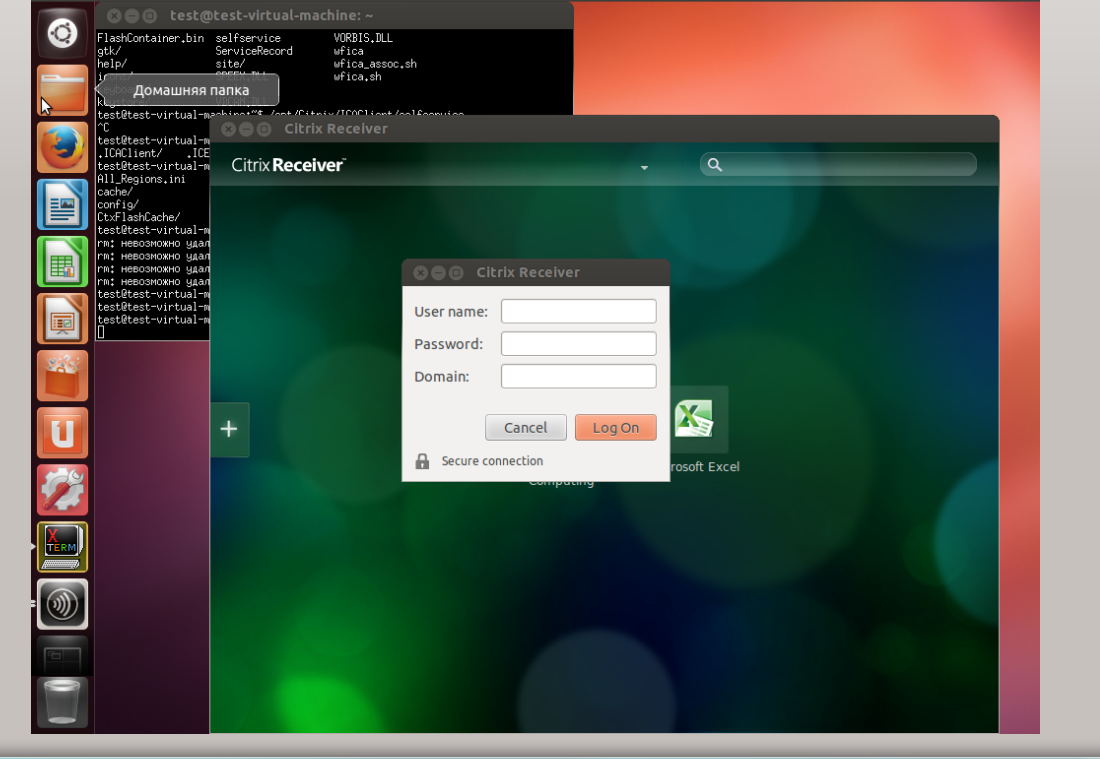The height and width of the screenshot is (759, 1100).
Task: Click the Cancel button in login dialog
Action: point(525,428)
